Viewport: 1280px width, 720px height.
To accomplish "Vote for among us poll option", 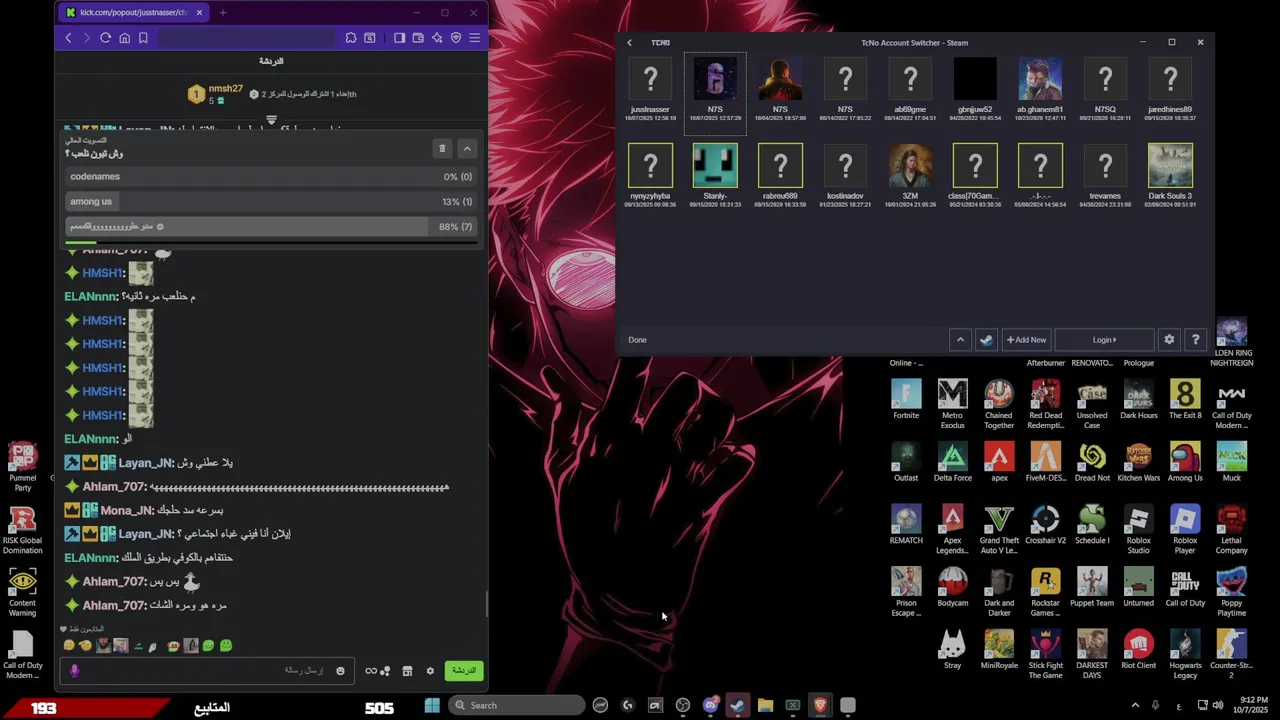I will click(x=270, y=202).
